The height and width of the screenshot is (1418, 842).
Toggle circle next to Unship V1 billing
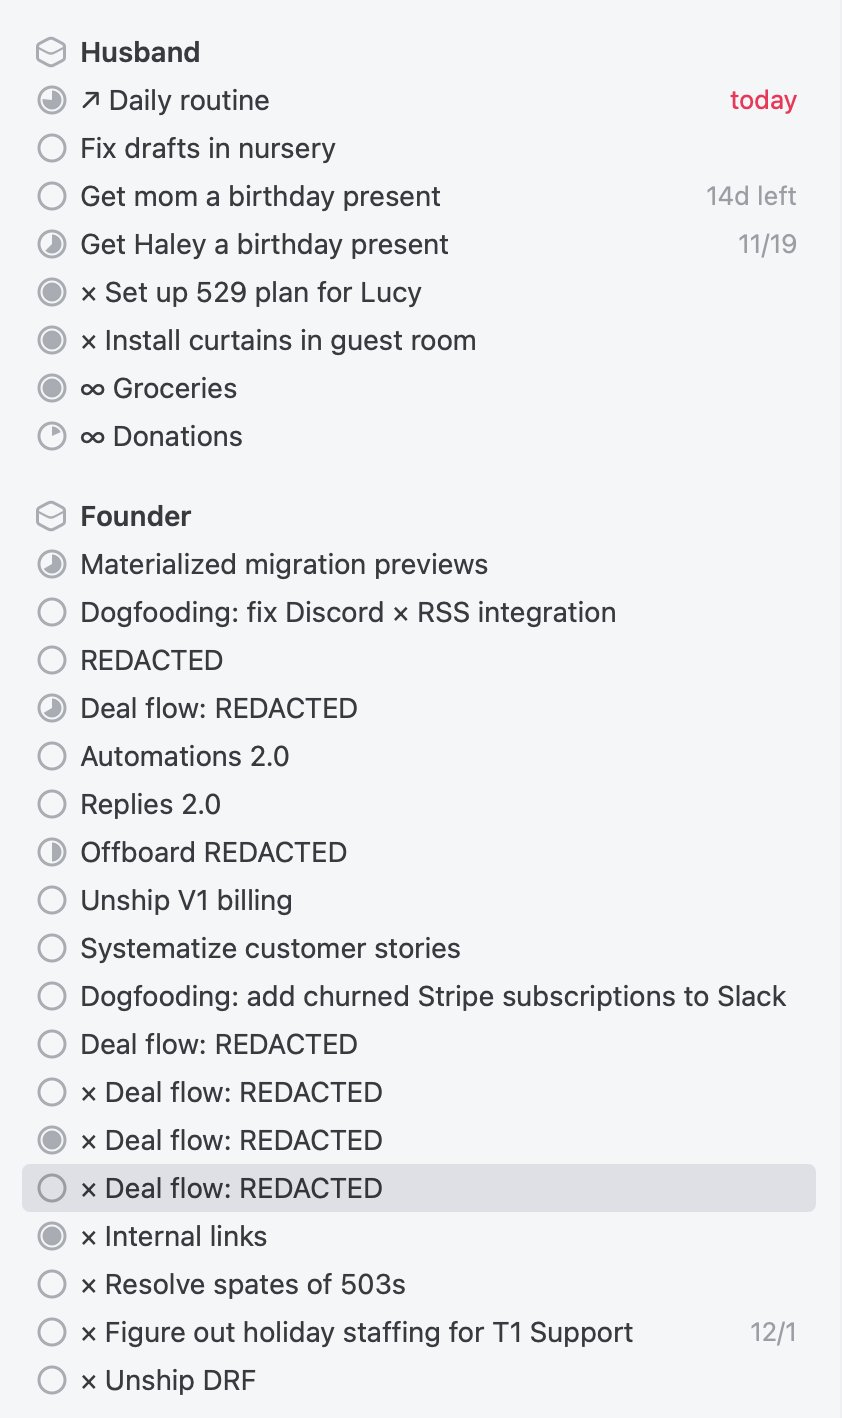click(x=51, y=900)
